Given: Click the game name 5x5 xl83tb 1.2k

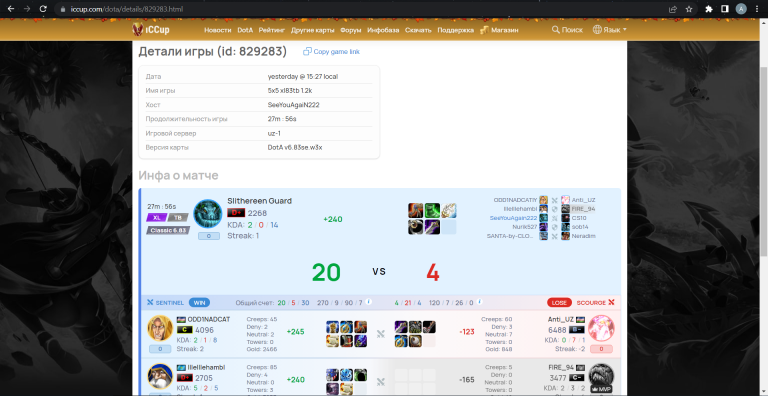Looking at the screenshot, I should [x=290, y=91].
